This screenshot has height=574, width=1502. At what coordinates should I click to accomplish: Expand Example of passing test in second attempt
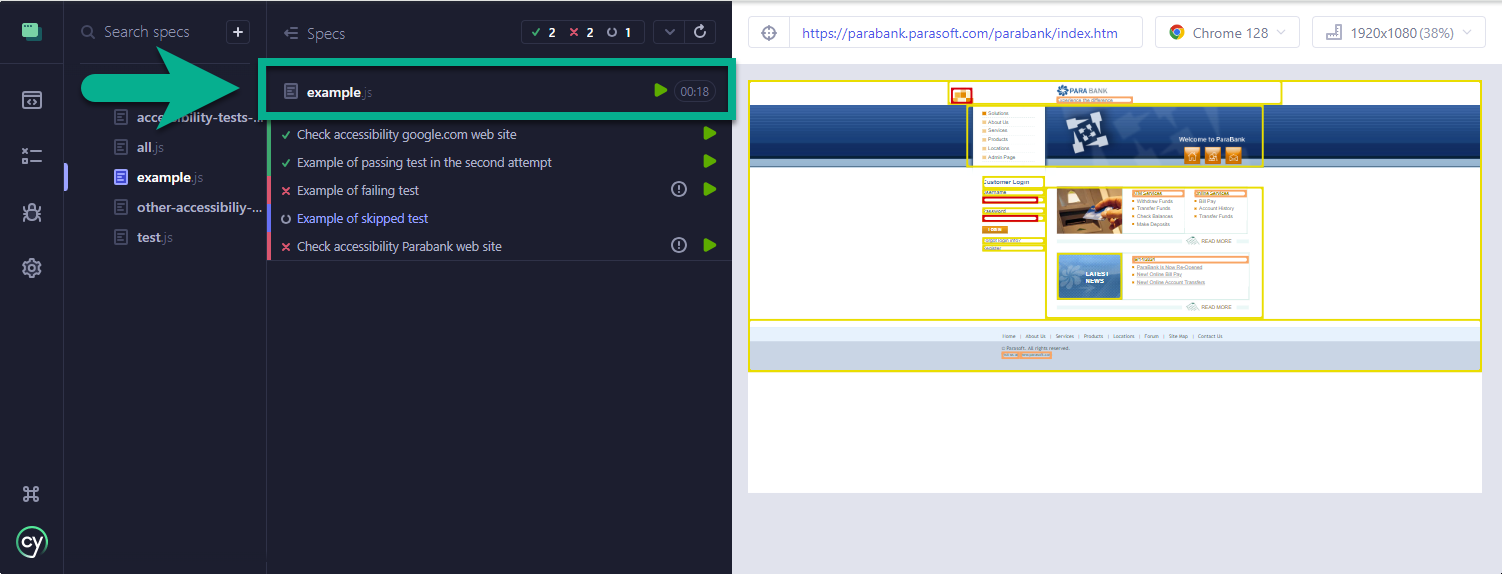coord(424,162)
